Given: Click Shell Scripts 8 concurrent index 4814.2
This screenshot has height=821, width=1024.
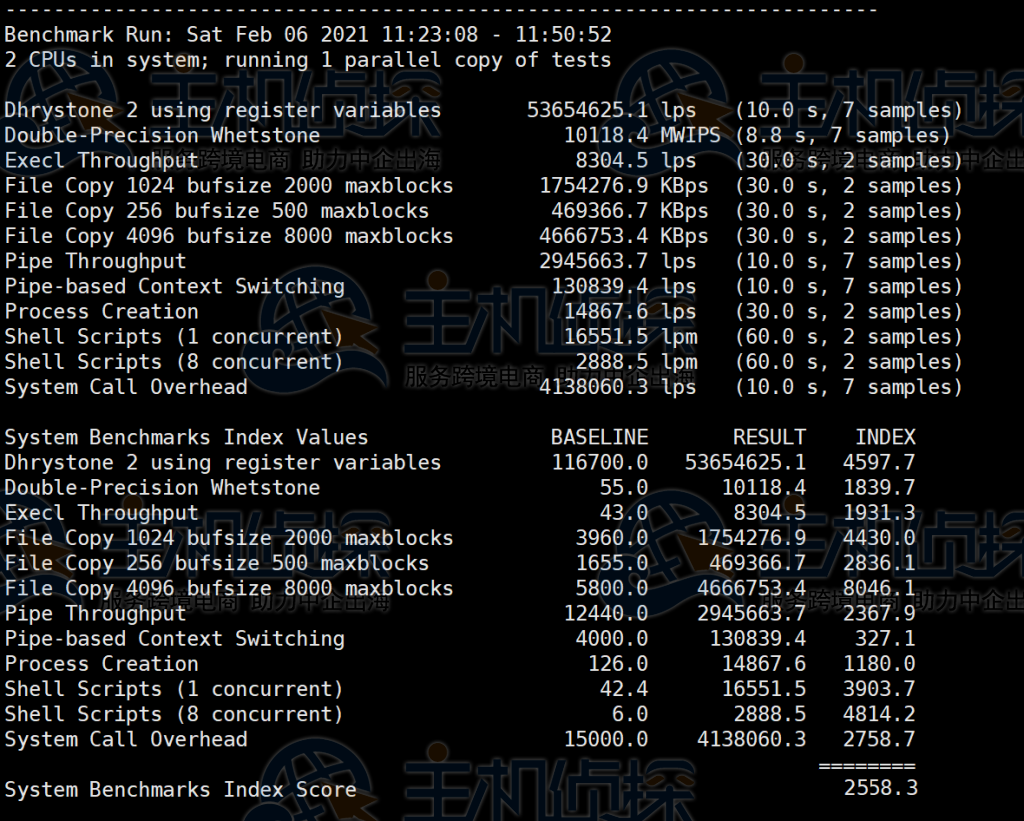Looking at the screenshot, I should [x=879, y=715].
